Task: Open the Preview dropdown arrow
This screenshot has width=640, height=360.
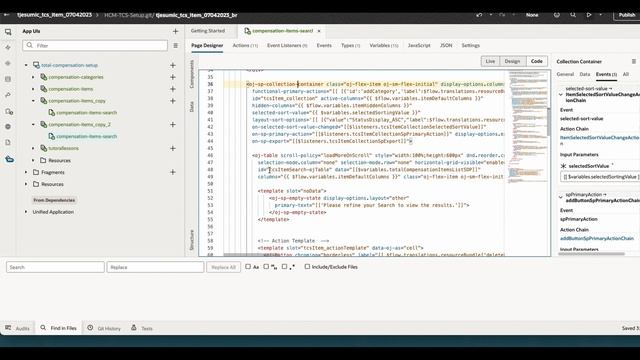Action: [600, 15]
